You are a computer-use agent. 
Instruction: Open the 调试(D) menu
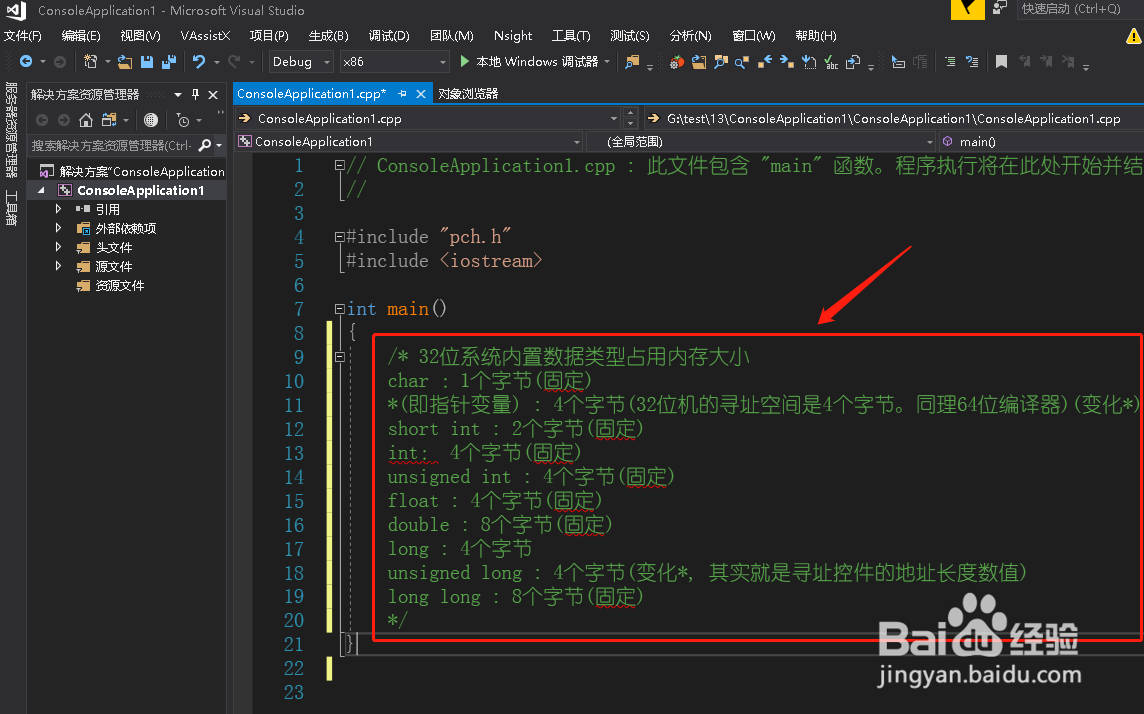(x=389, y=36)
